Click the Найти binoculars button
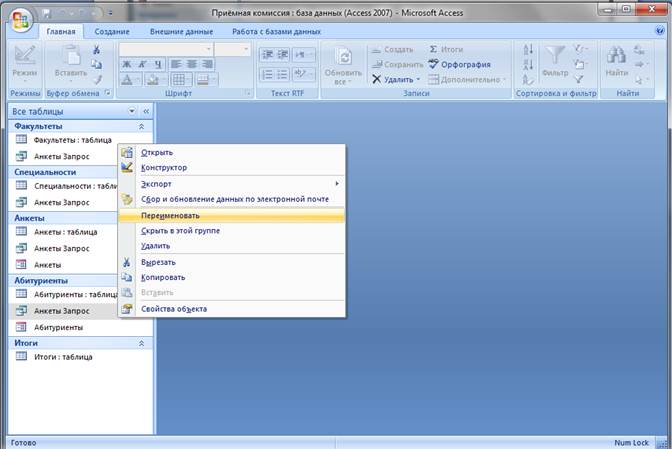The height and width of the screenshot is (449, 672). coord(616,62)
